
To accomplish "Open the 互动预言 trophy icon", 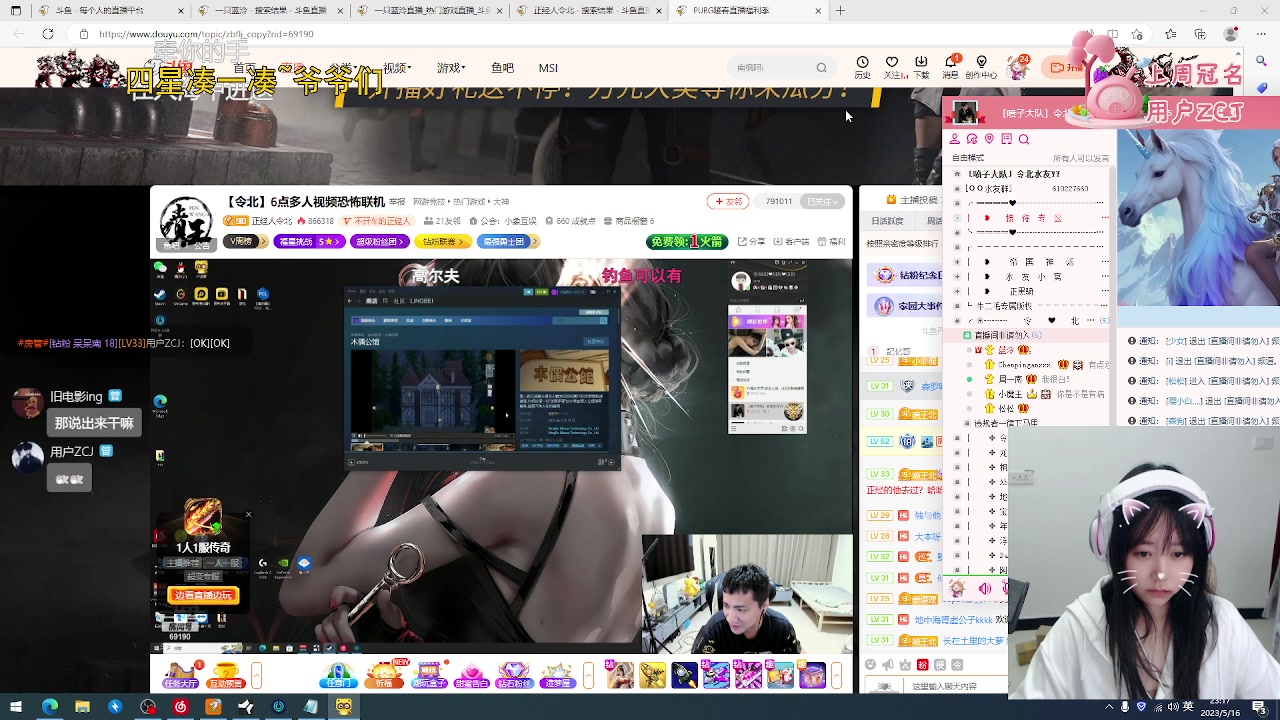I will (225, 675).
